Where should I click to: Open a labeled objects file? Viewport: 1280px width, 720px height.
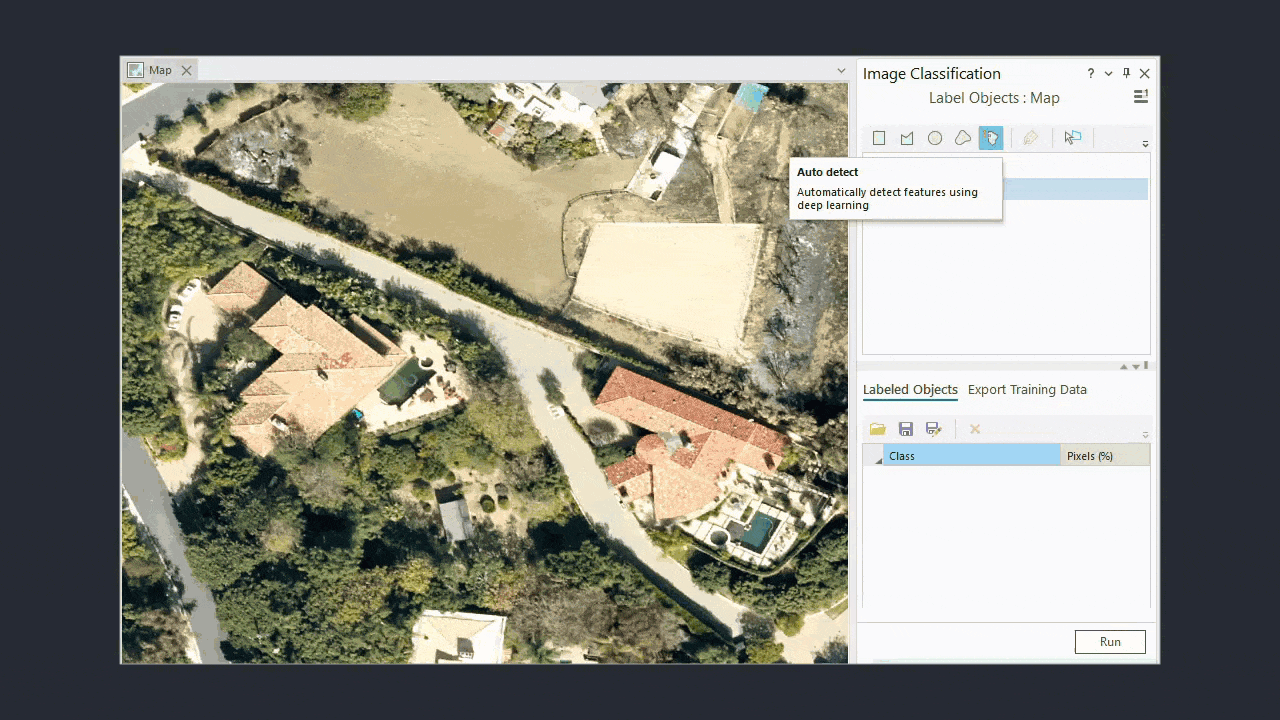click(x=877, y=428)
